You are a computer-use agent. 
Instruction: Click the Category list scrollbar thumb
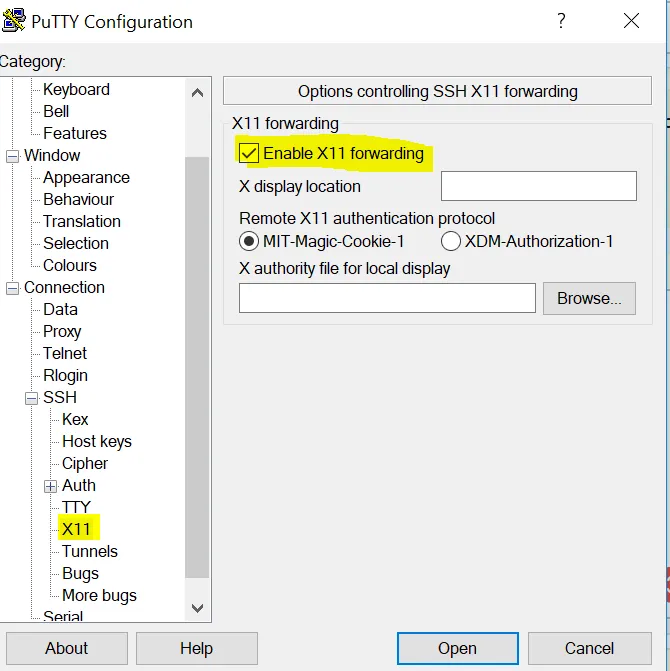click(197, 367)
